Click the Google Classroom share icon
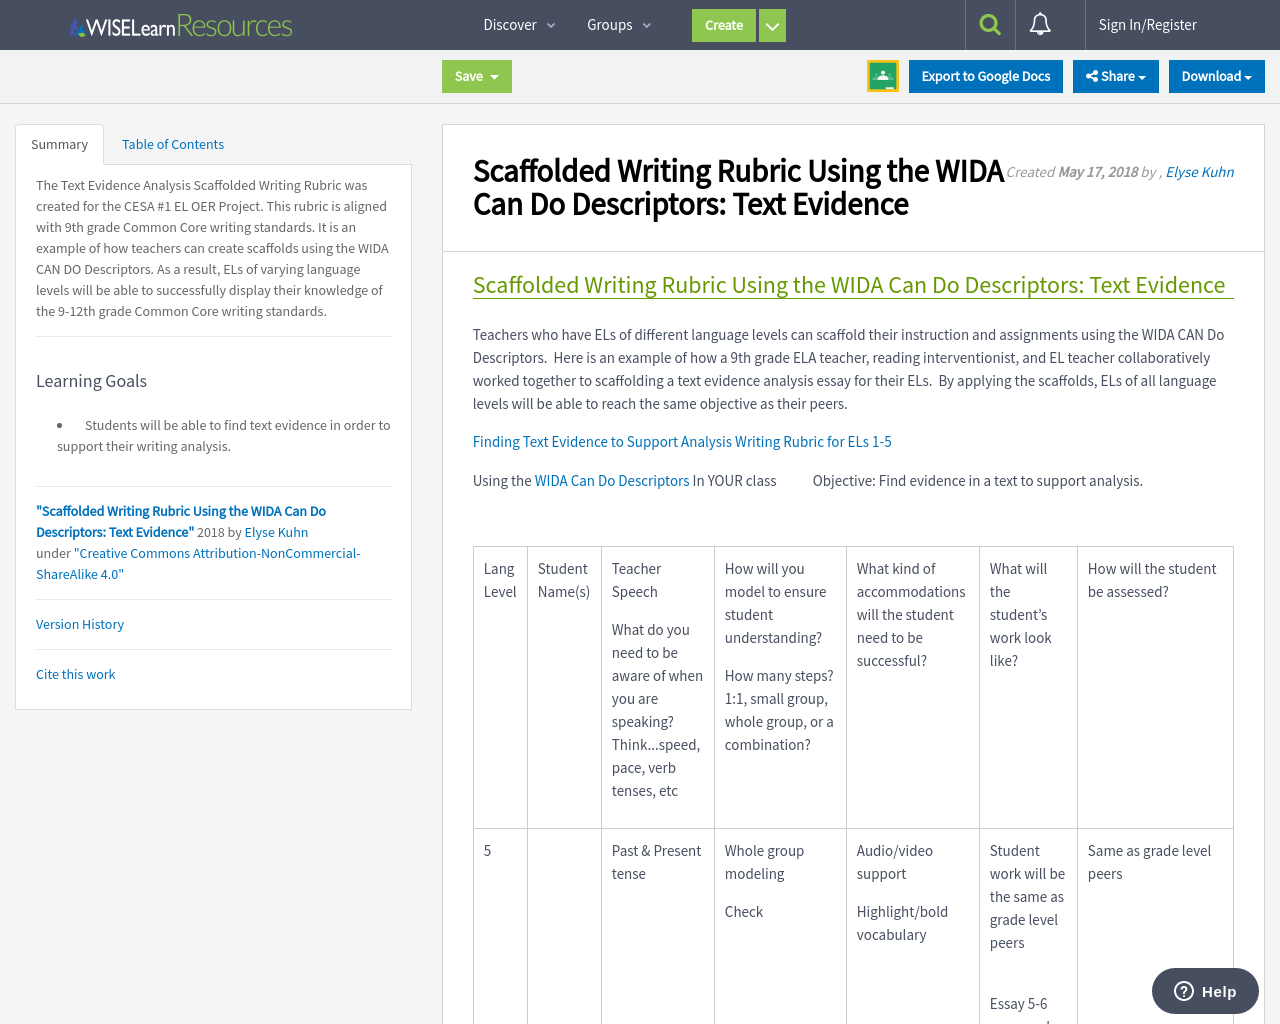 (x=882, y=75)
